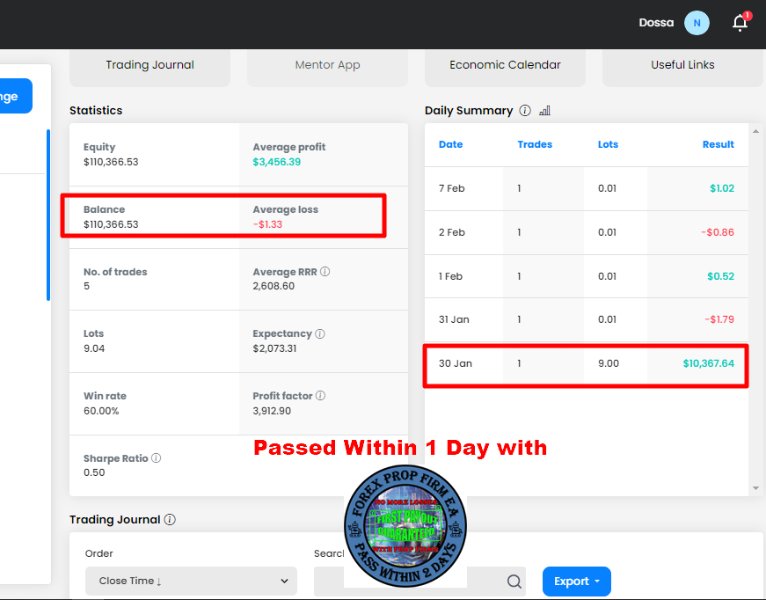Click the Average loss -$1.33 value
Viewport: 766px width, 600px height.
268,224
